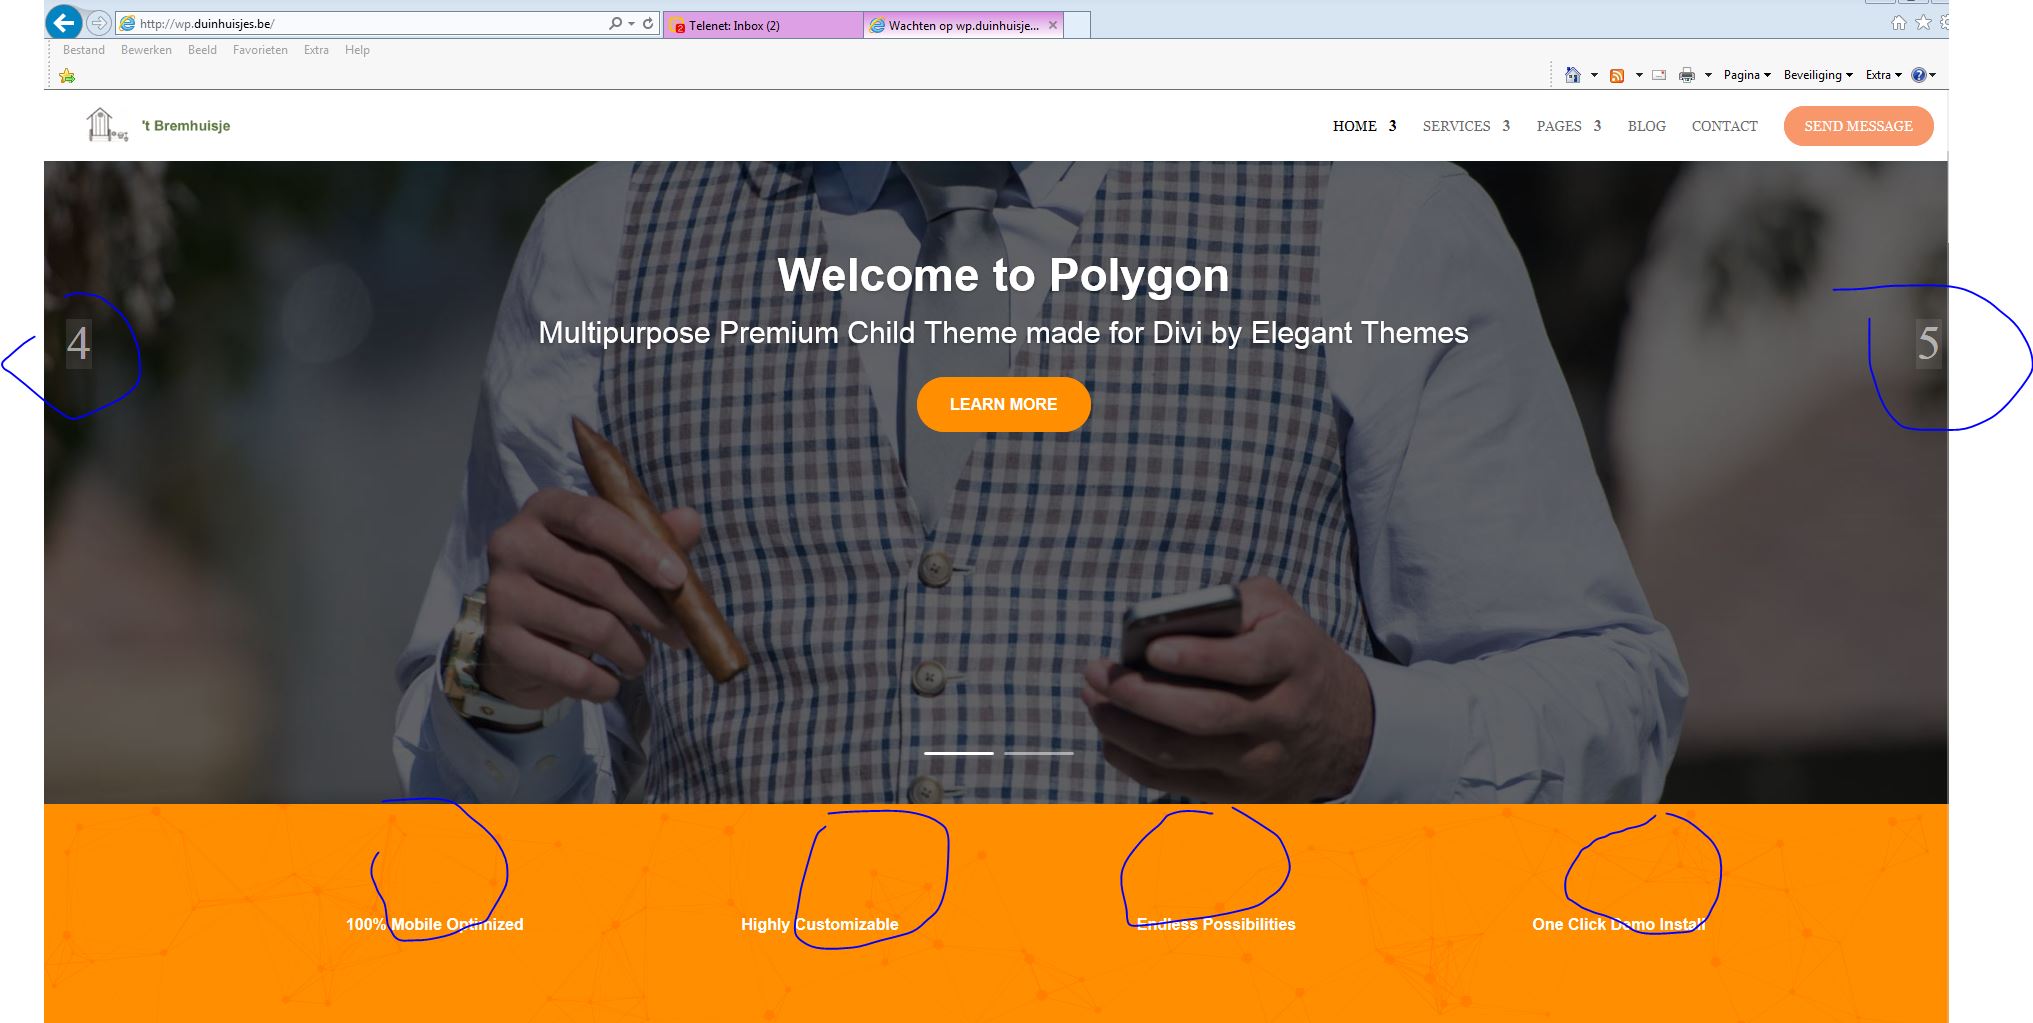This screenshot has width=2033, height=1023.
Task: Expand the Home page dropdown arrow
Action: pos(1594,75)
